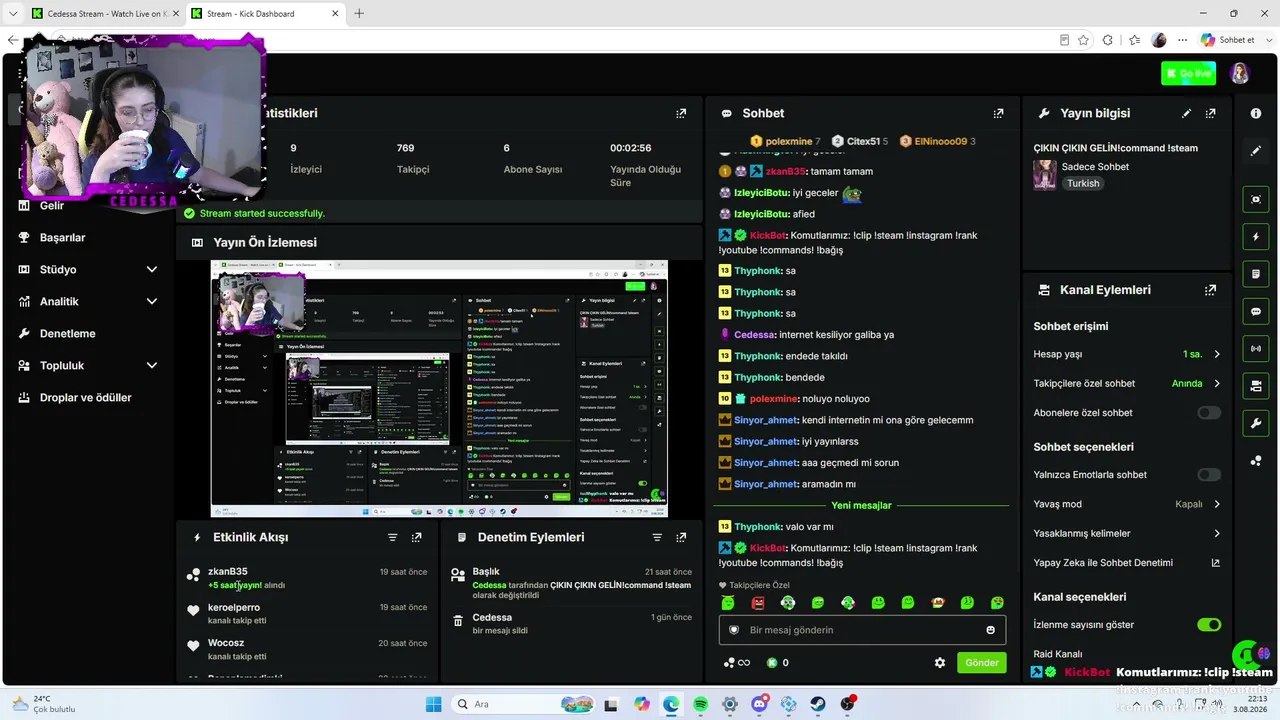The image size is (1280, 720).
Task: Click the Turkish language tag
Action: (x=1083, y=184)
